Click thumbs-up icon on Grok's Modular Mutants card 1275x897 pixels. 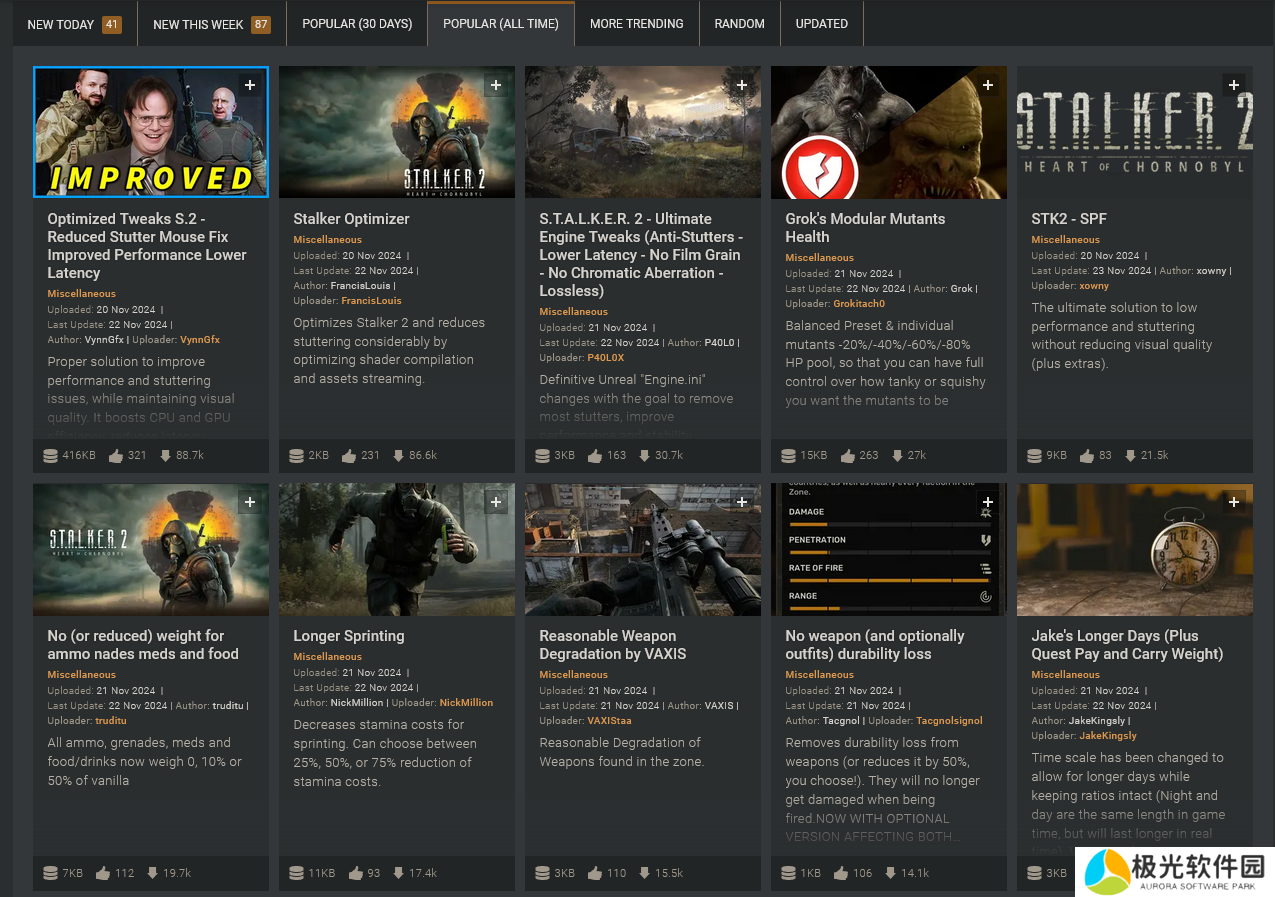(x=847, y=456)
